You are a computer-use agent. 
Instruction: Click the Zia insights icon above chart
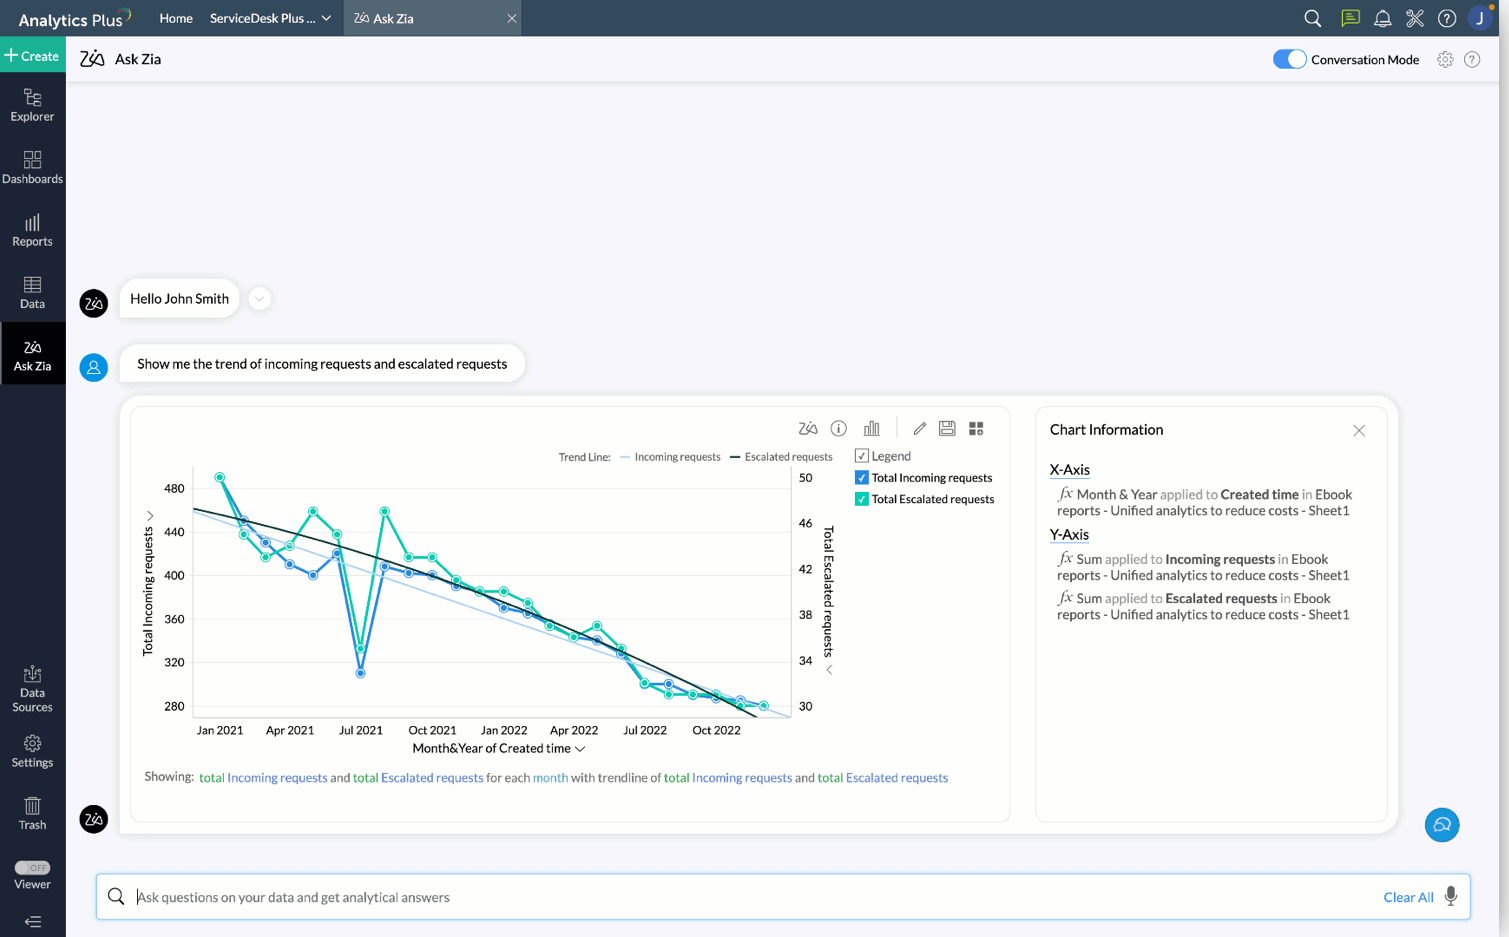pos(808,429)
